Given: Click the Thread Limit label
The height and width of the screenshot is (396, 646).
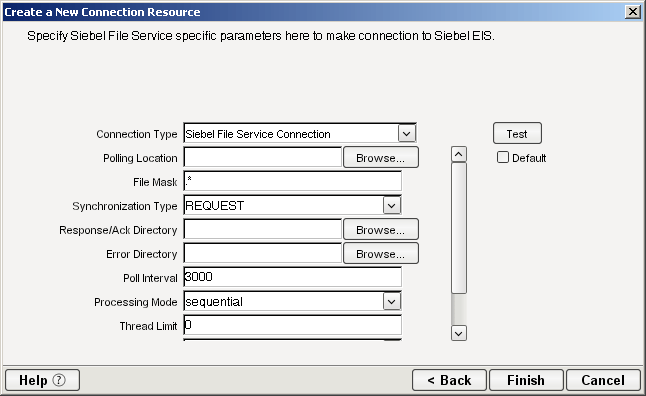Looking at the screenshot, I should click(148, 326).
